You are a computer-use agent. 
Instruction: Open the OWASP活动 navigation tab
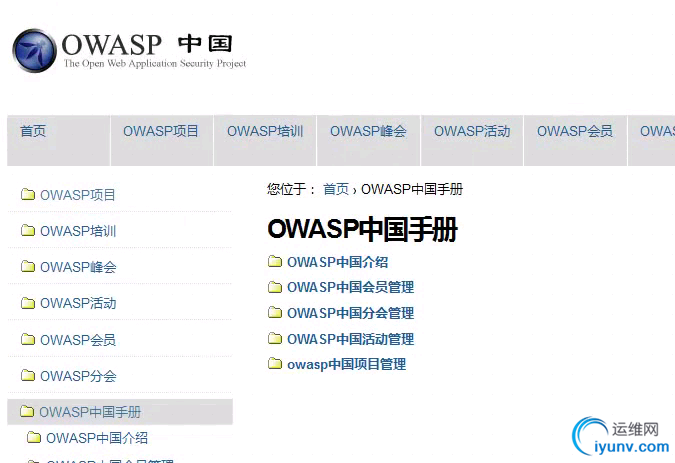click(472, 140)
